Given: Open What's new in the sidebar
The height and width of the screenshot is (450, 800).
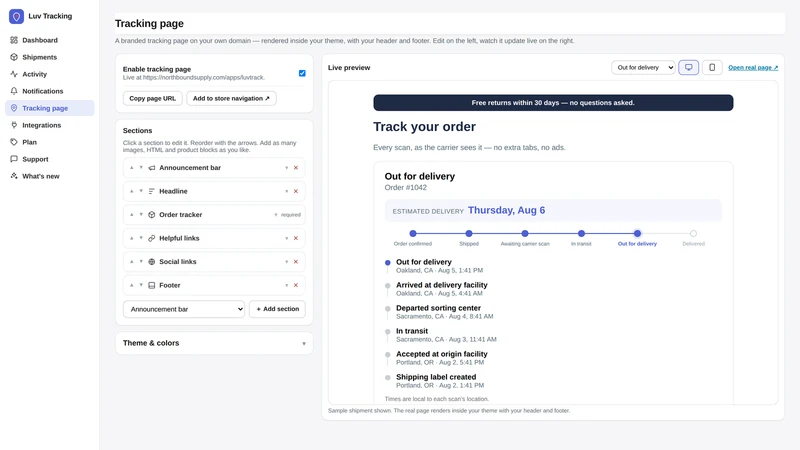Looking at the screenshot, I should [49, 176].
